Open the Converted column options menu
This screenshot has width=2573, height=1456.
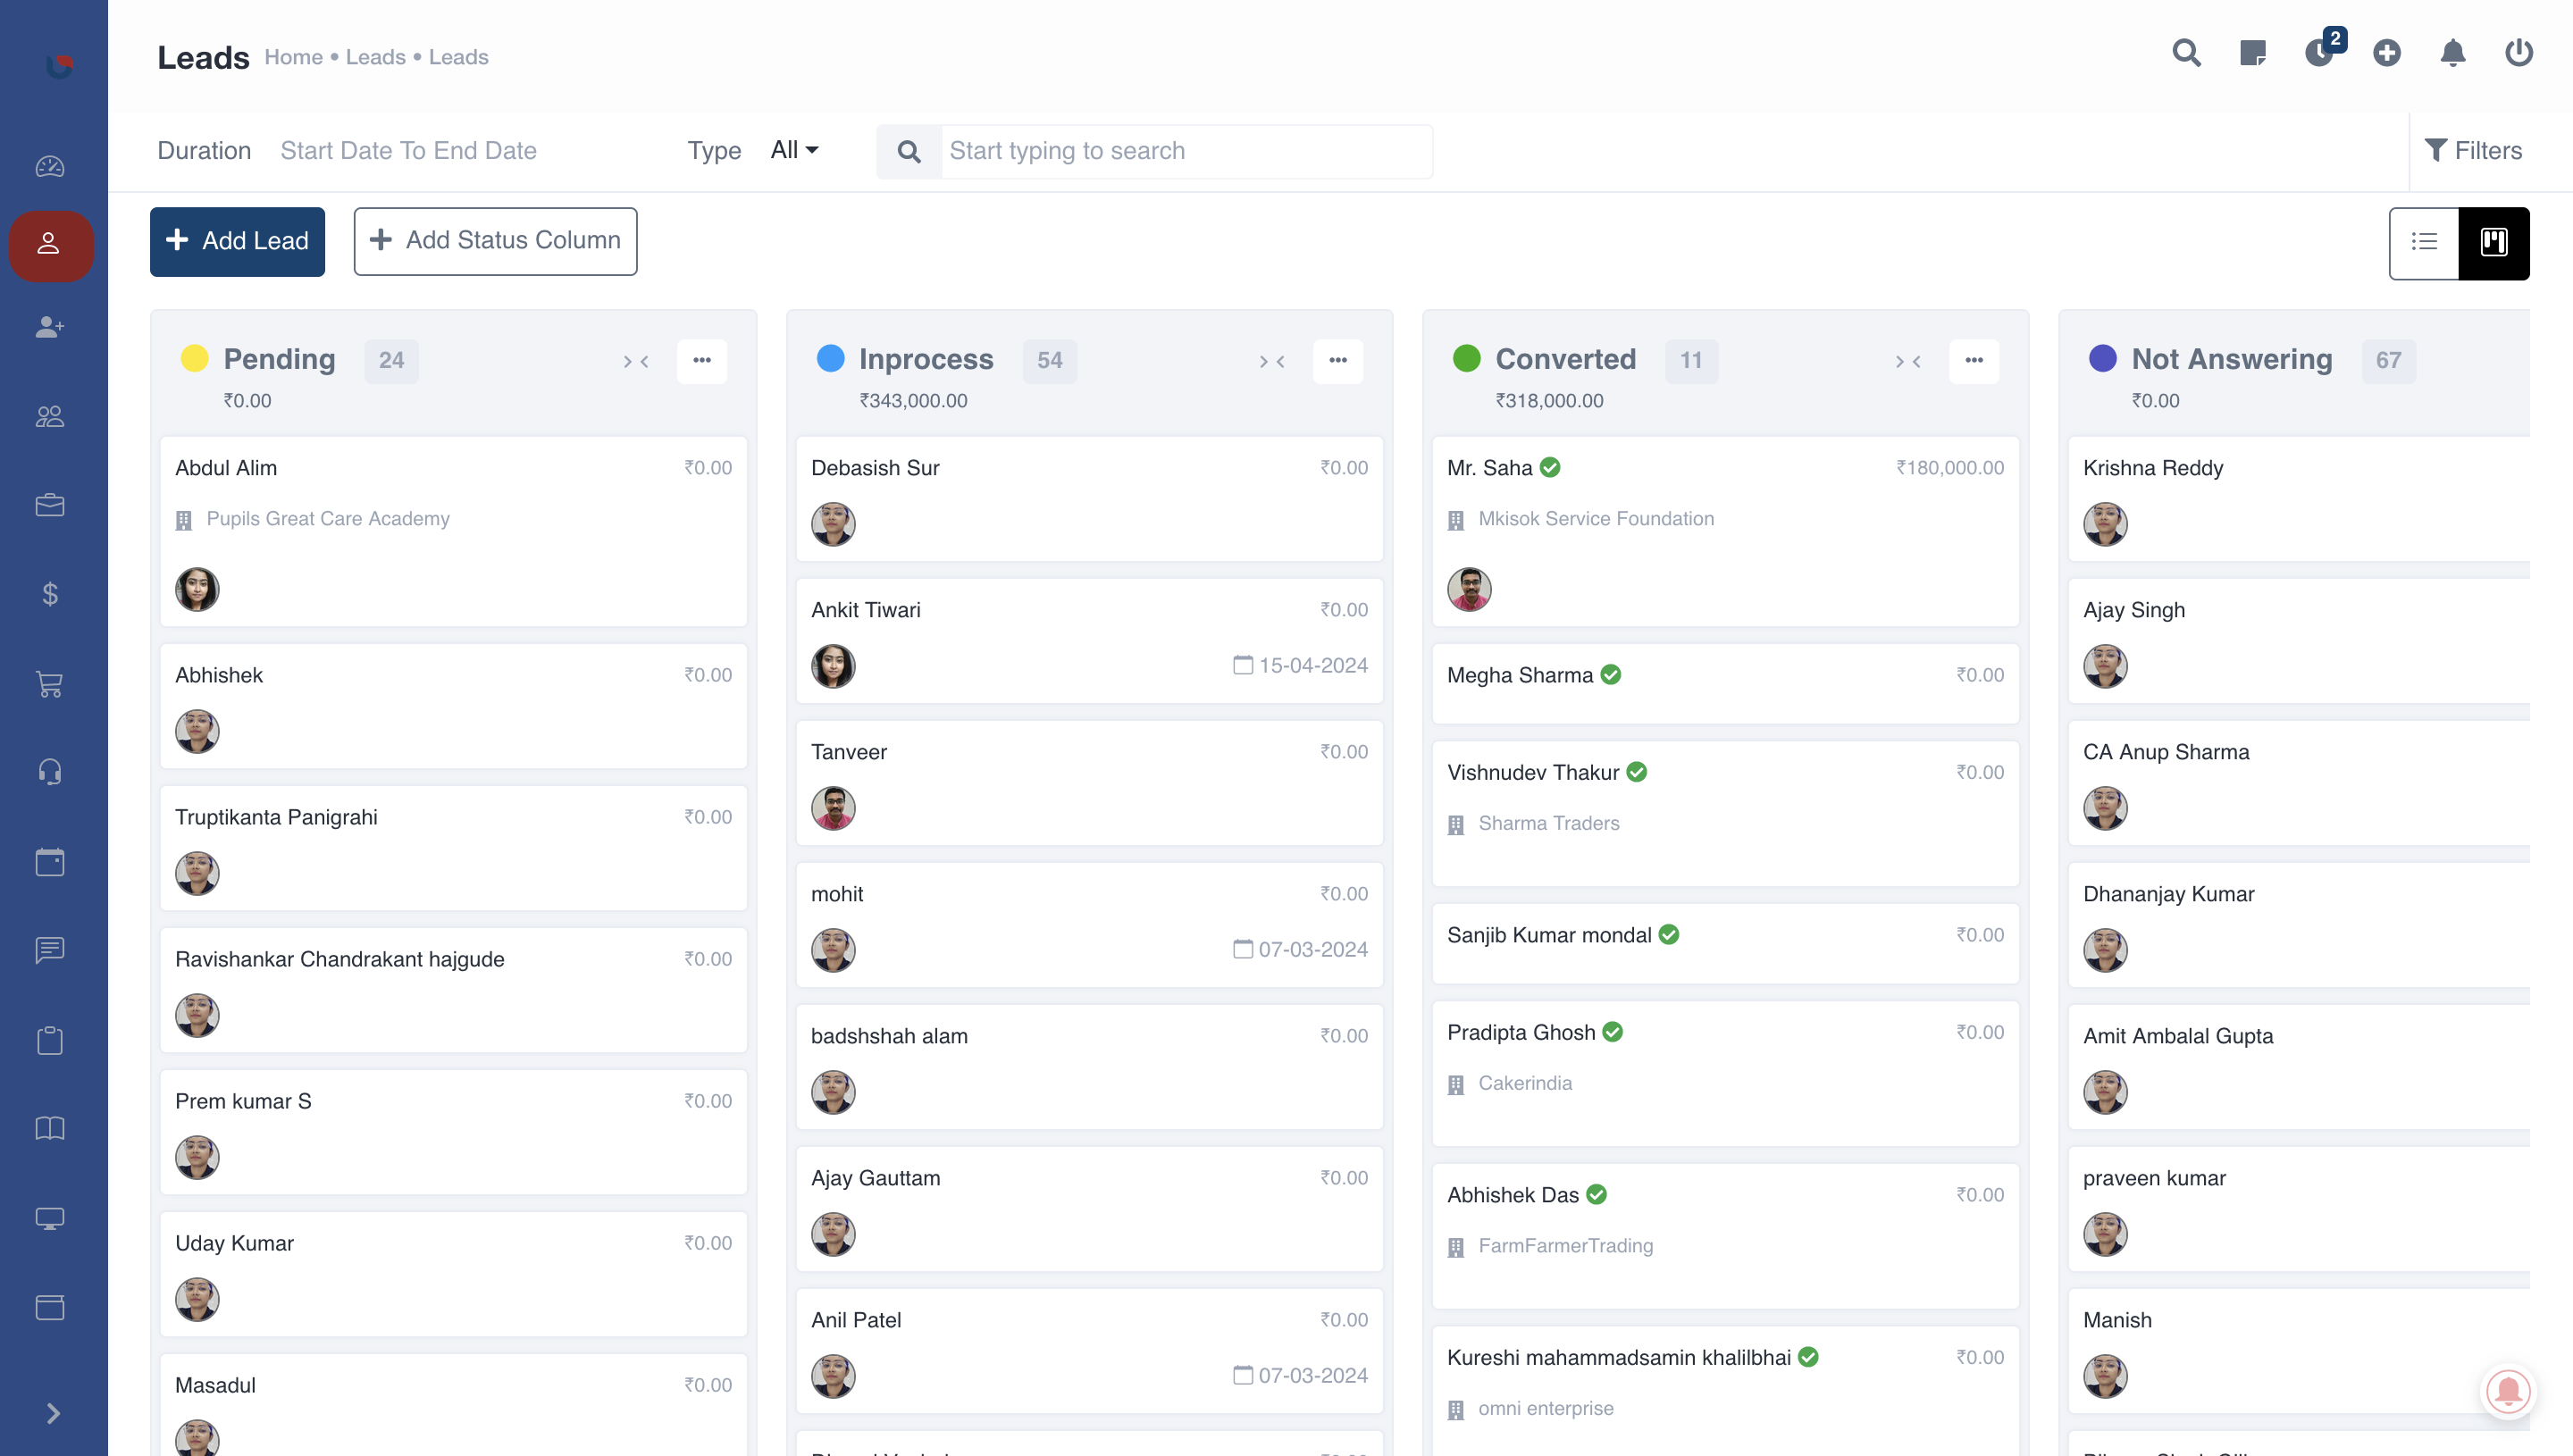pos(1973,361)
